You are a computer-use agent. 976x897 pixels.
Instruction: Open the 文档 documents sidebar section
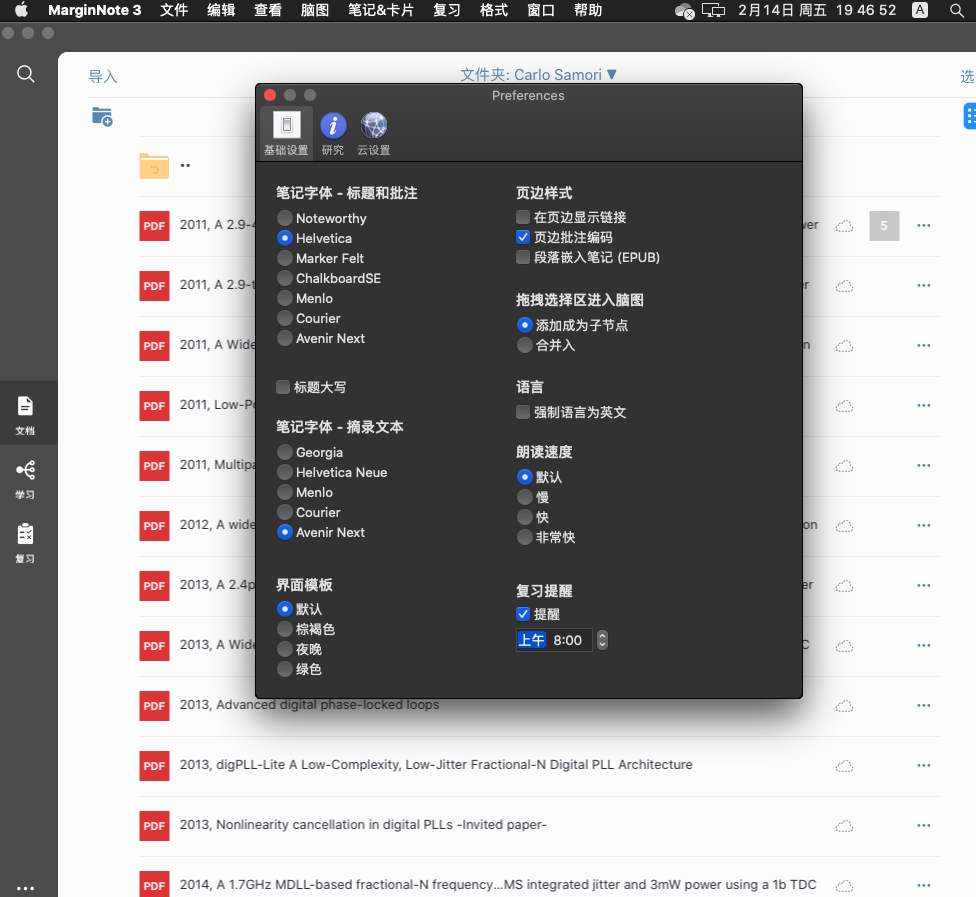pos(25,415)
